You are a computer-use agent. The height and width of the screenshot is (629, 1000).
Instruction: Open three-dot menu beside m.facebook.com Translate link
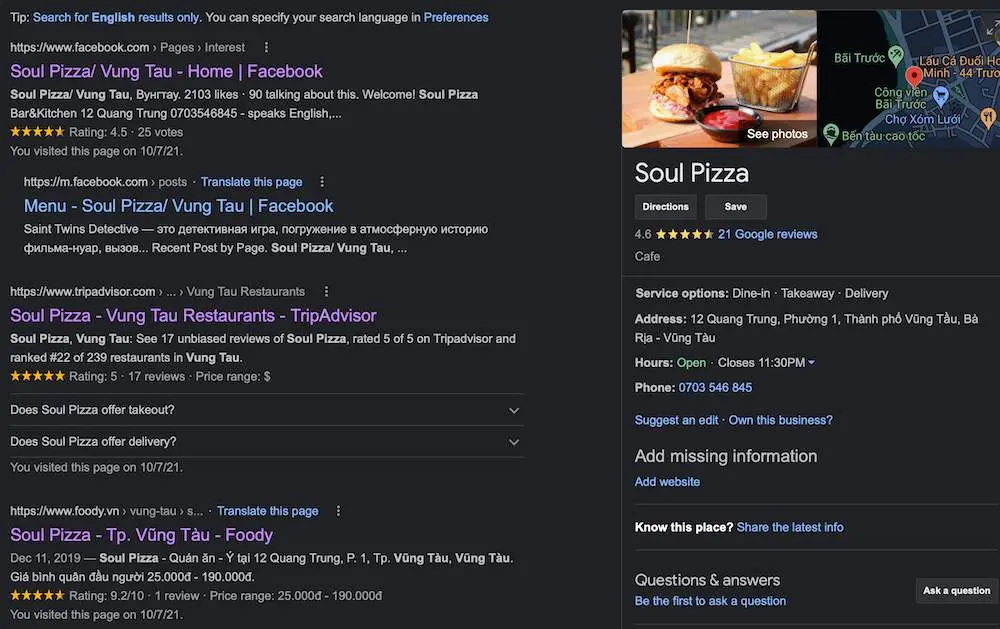(x=322, y=182)
